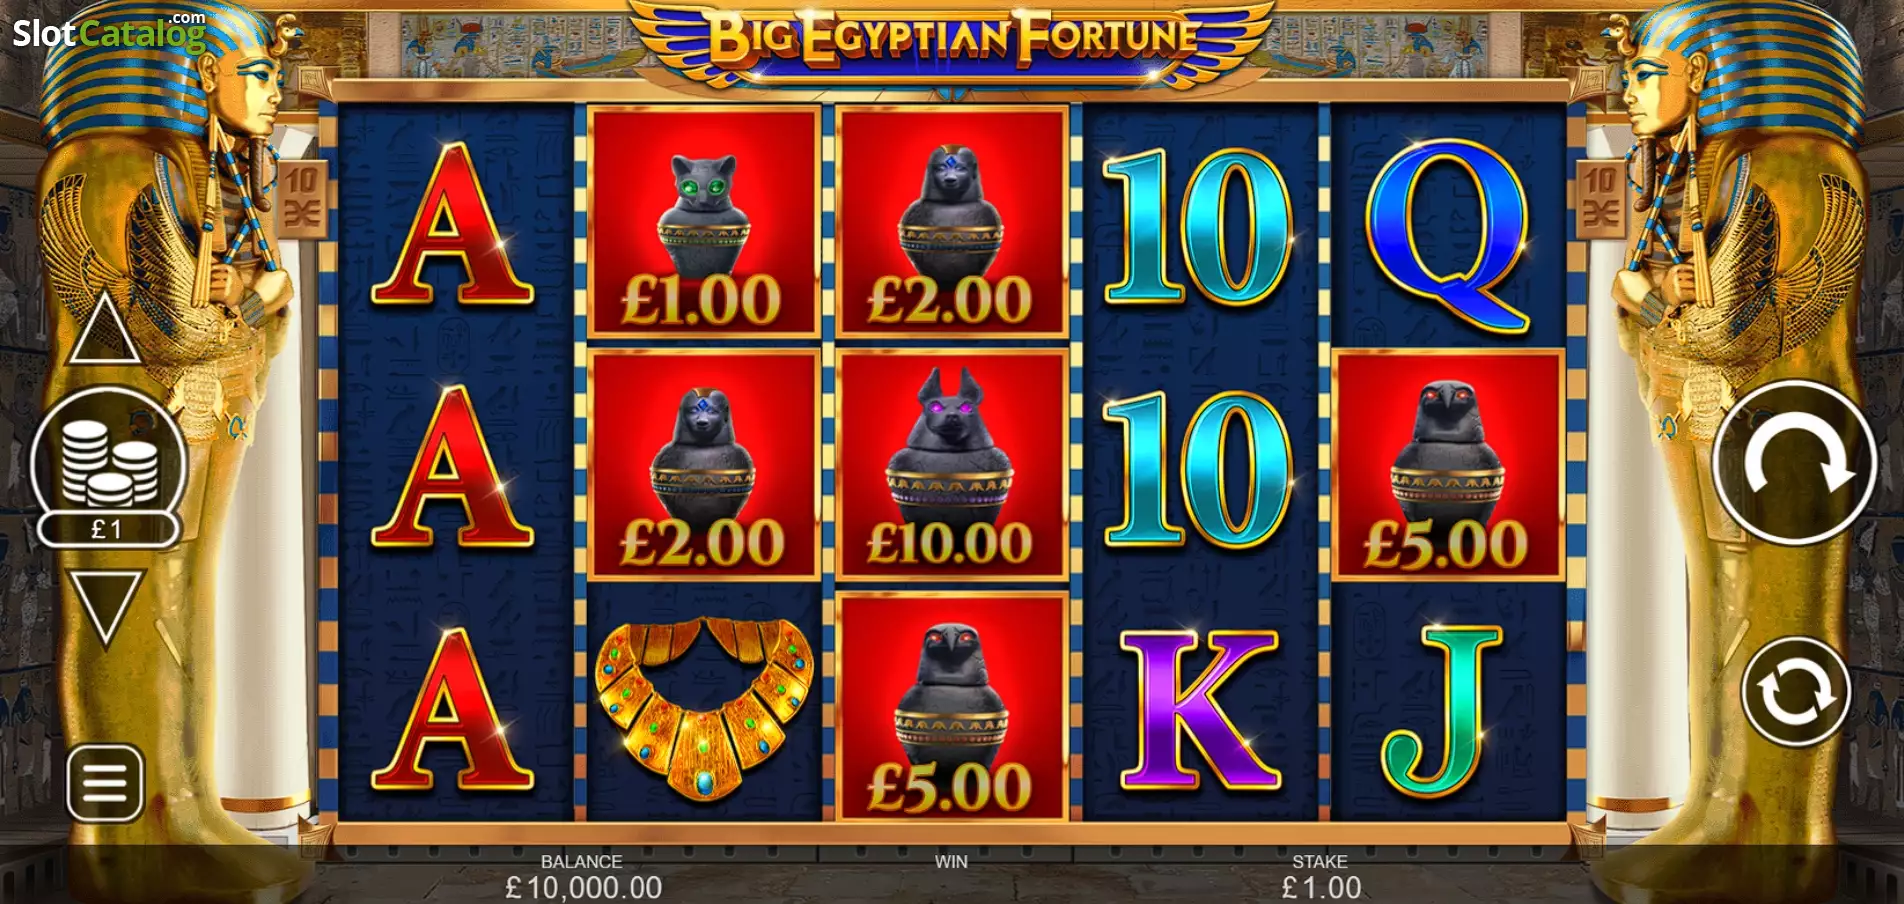Open autoplay with the circular arrows button
Viewport: 1904px width, 904px height.
[1795, 691]
